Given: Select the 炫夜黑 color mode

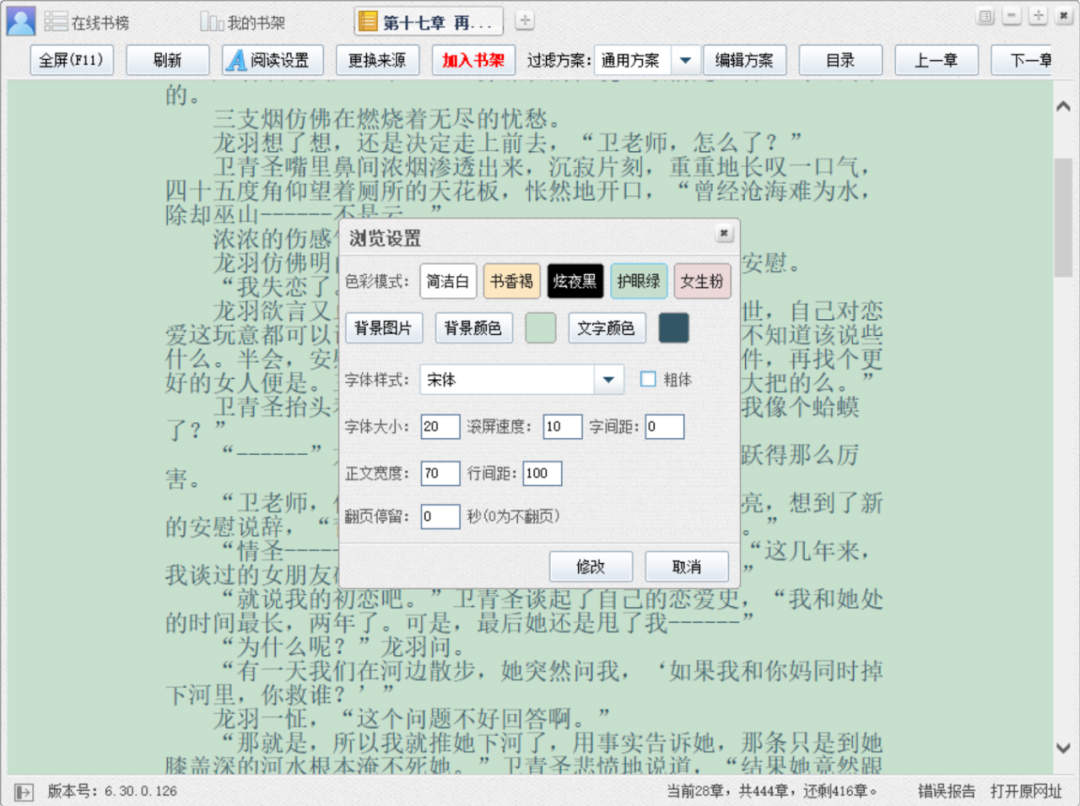Looking at the screenshot, I should (575, 281).
